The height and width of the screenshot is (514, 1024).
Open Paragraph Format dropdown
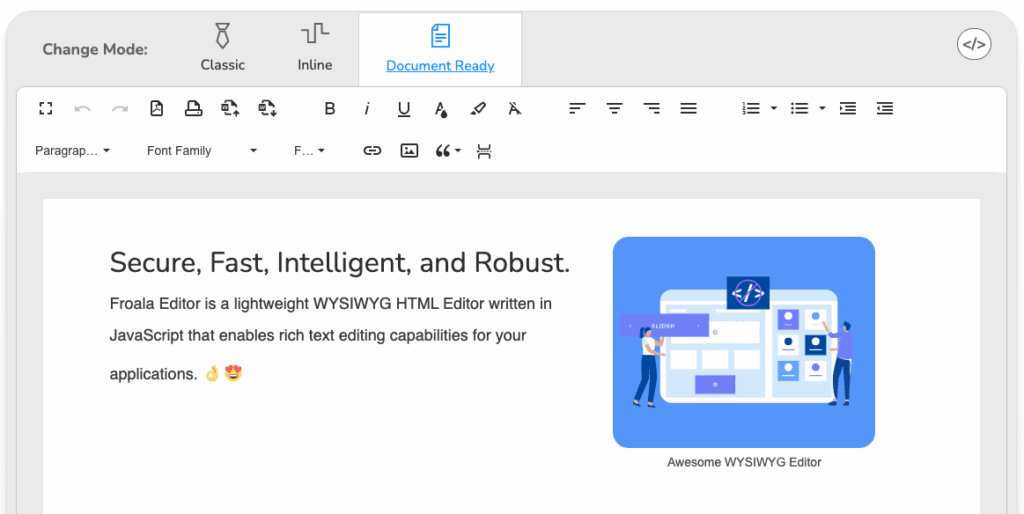(72, 151)
